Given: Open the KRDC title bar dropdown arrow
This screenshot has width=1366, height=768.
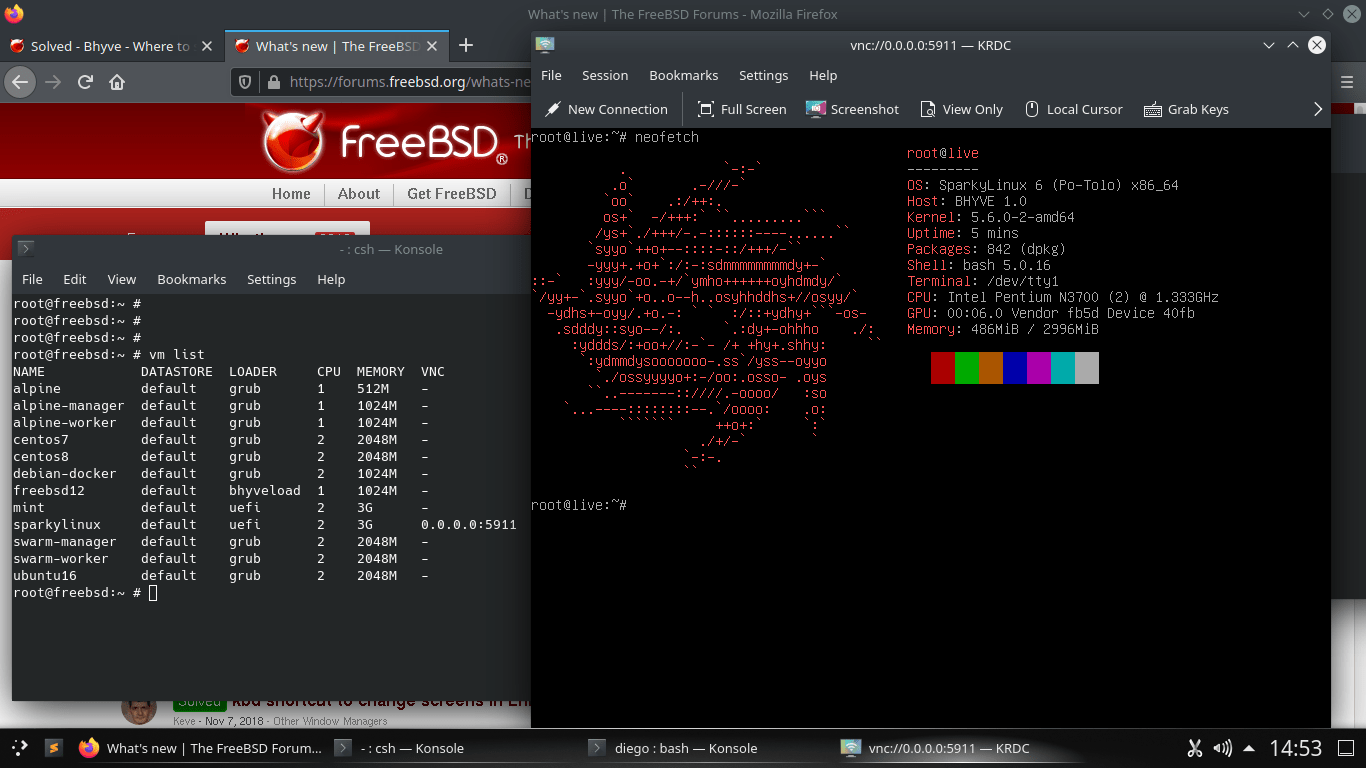Looking at the screenshot, I should pos(1268,45).
